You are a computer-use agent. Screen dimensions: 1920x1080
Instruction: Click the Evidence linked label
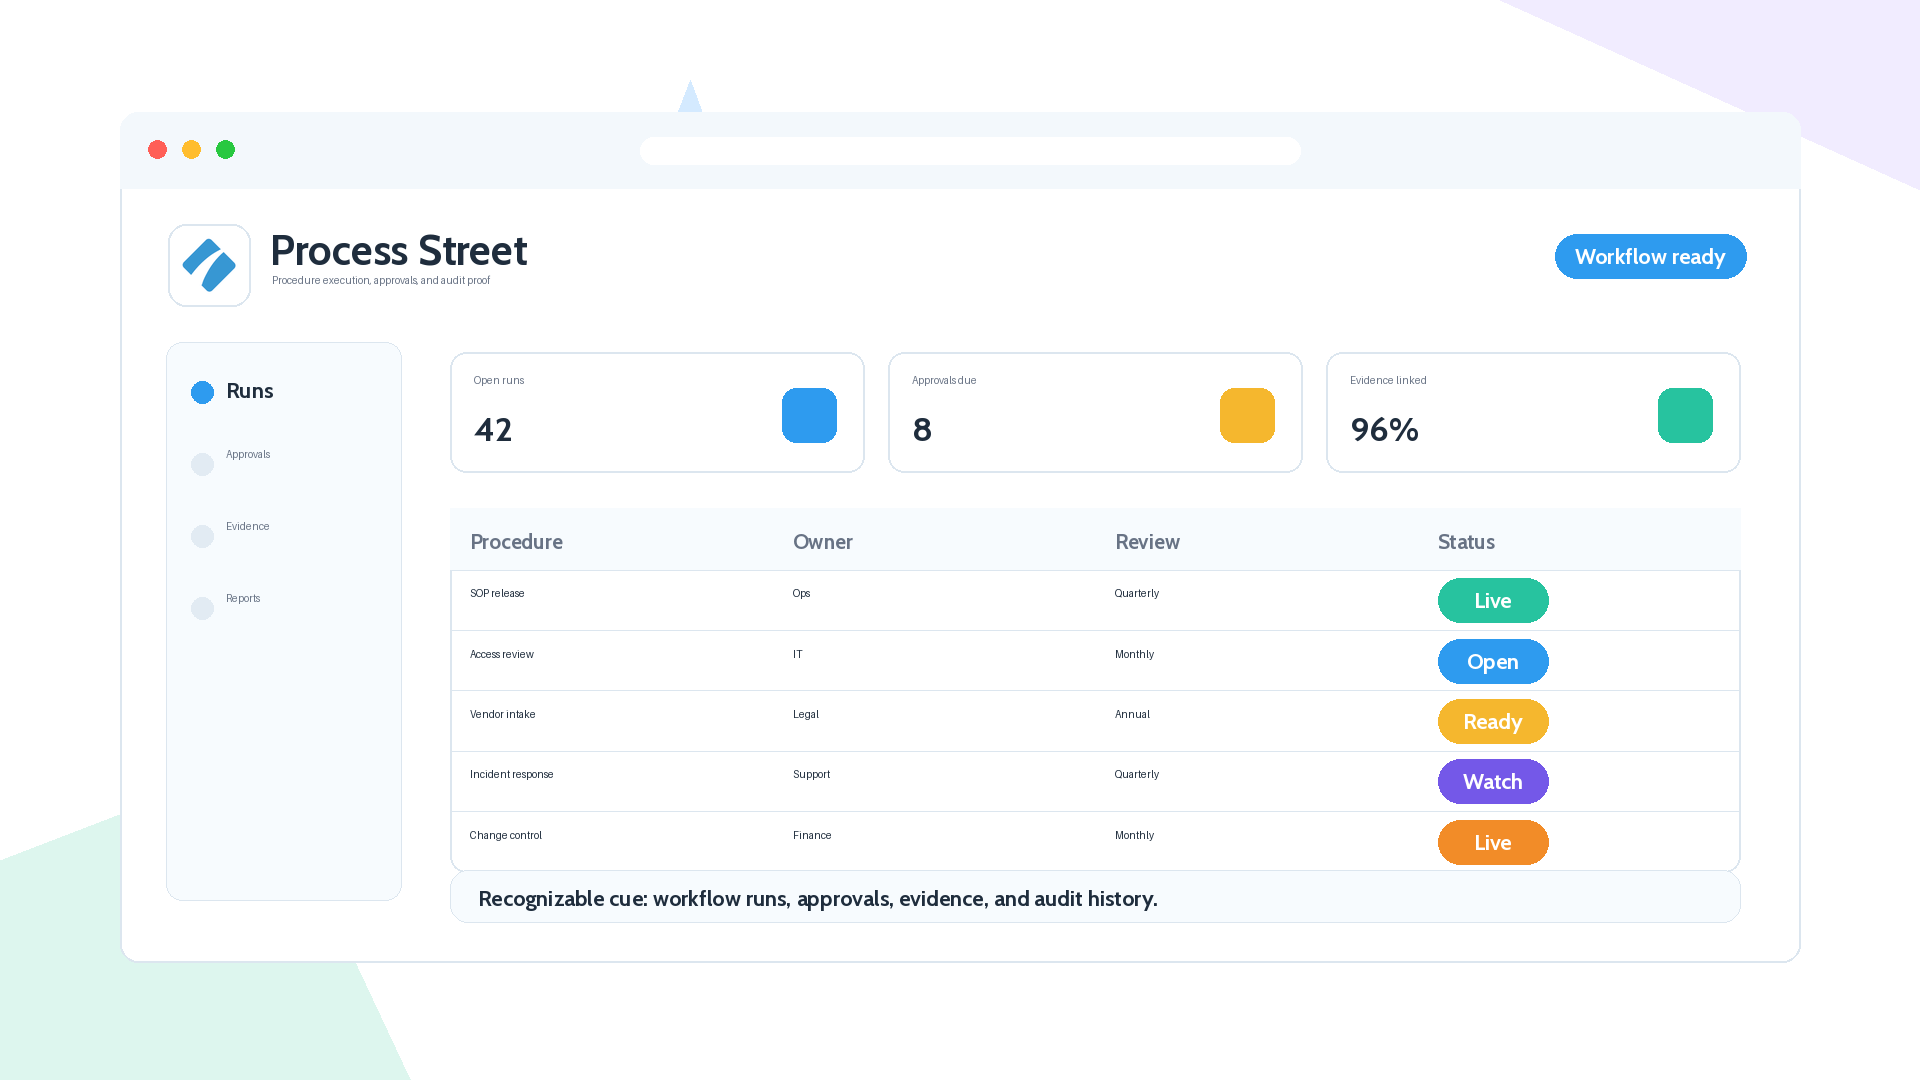point(1388,380)
